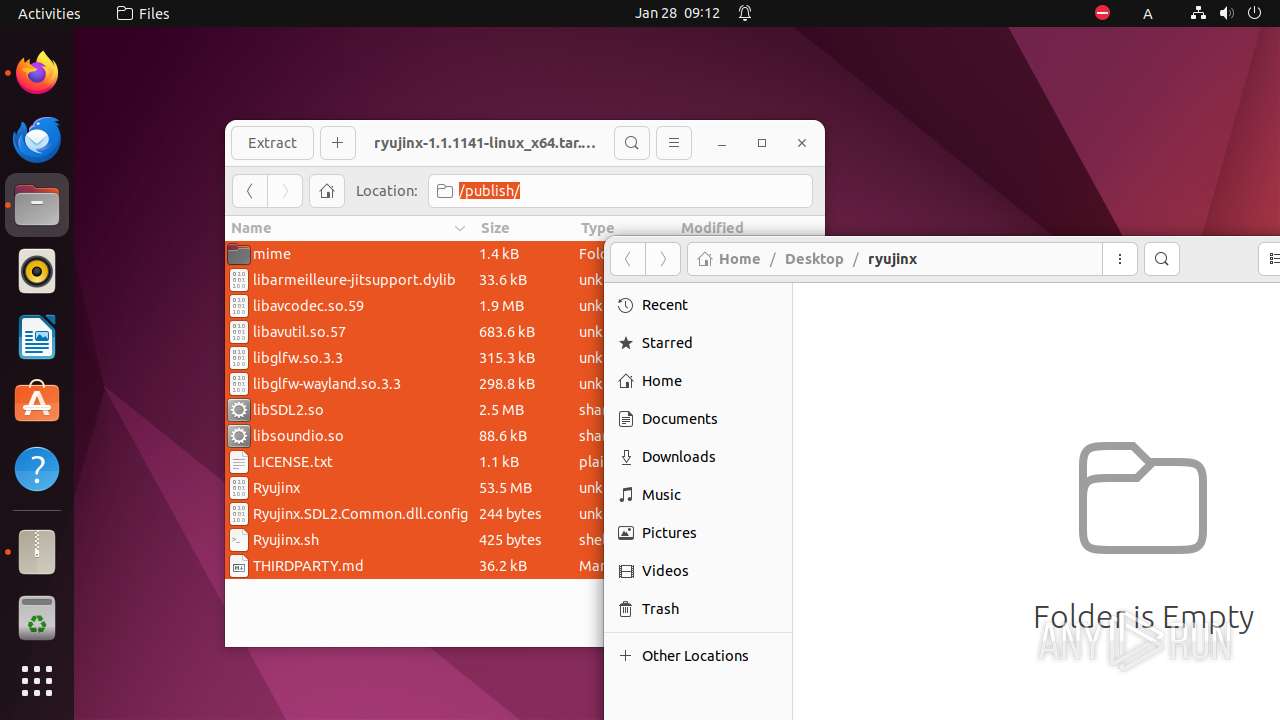Screen dimensions: 1280x720
Task: Open Activities overview
Action: 49,13
